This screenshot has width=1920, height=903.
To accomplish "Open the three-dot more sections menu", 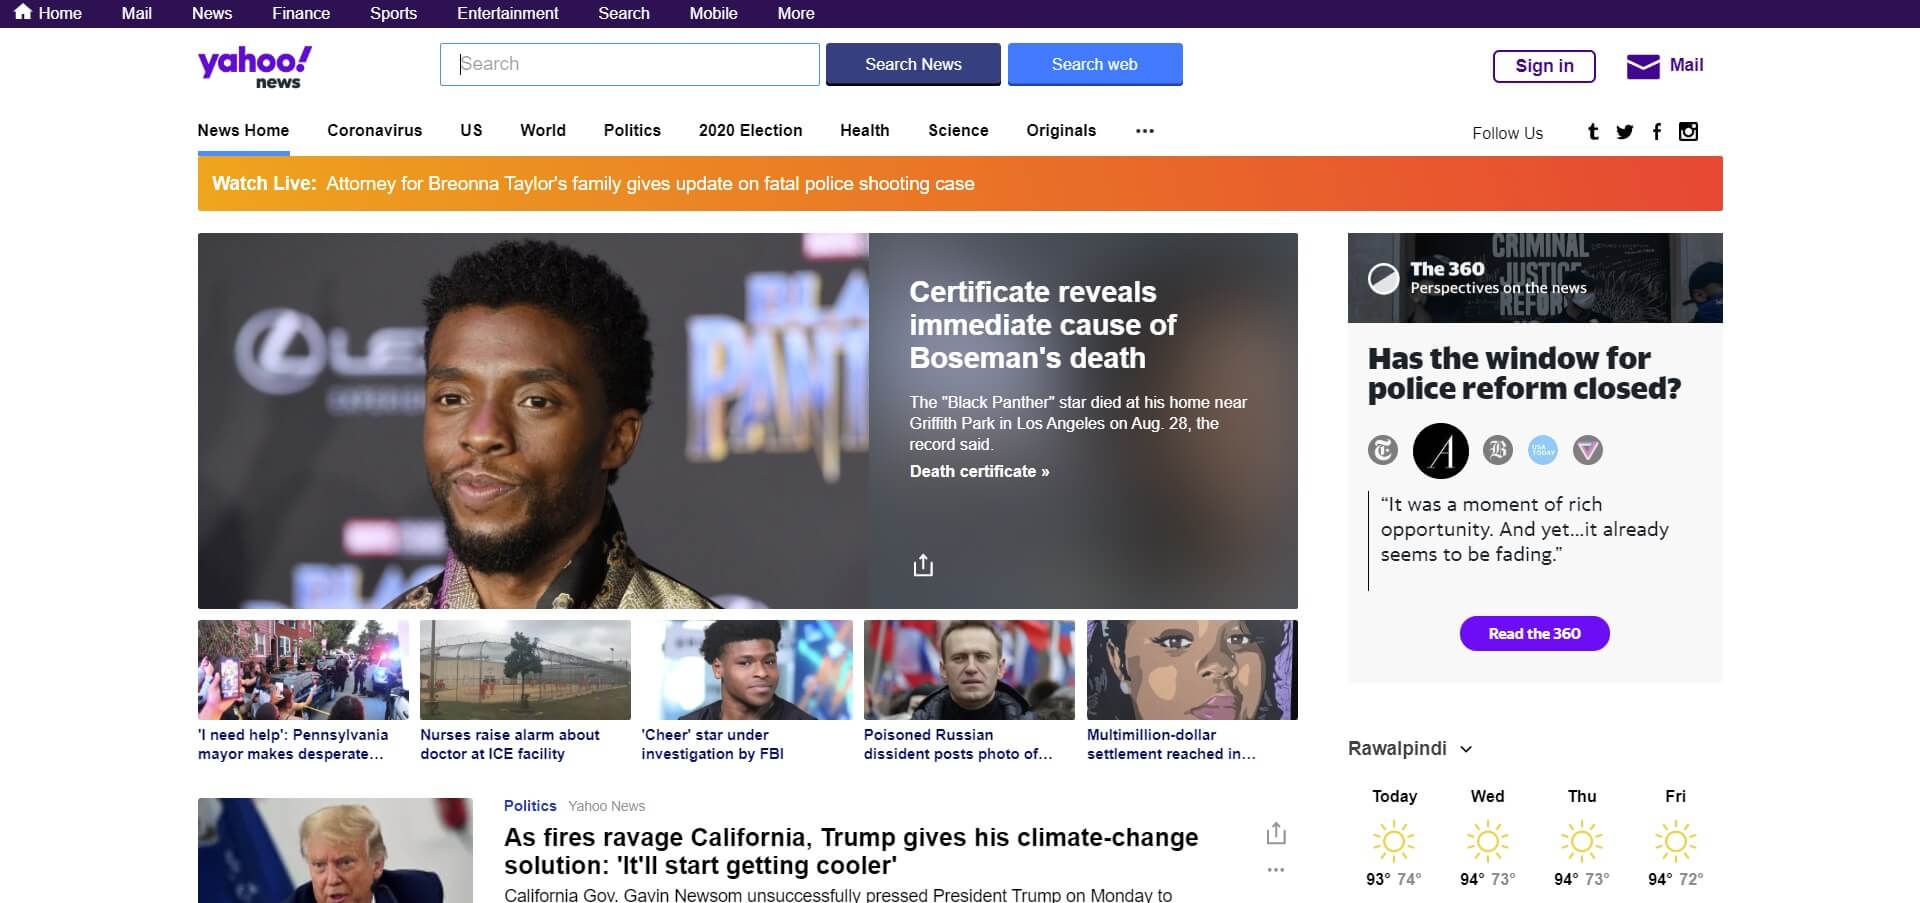I will click(1145, 131).
